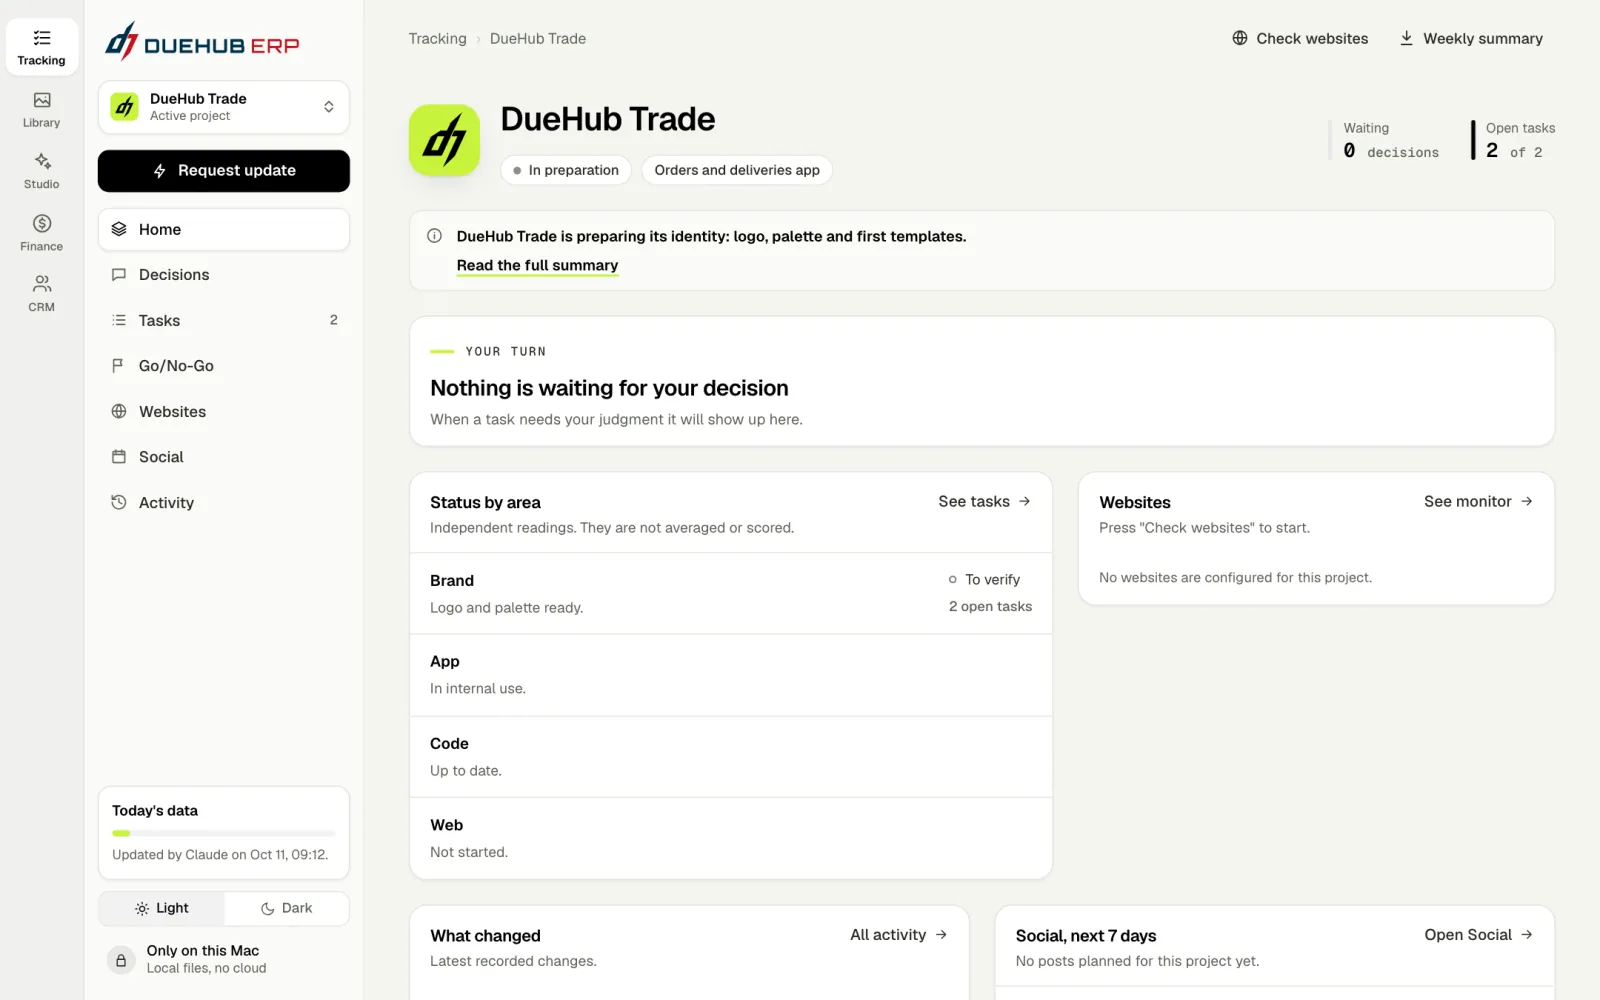Click the info icon in the summary banner
The height and width of the screenshot is (1000, 1600).
(435, 236)
